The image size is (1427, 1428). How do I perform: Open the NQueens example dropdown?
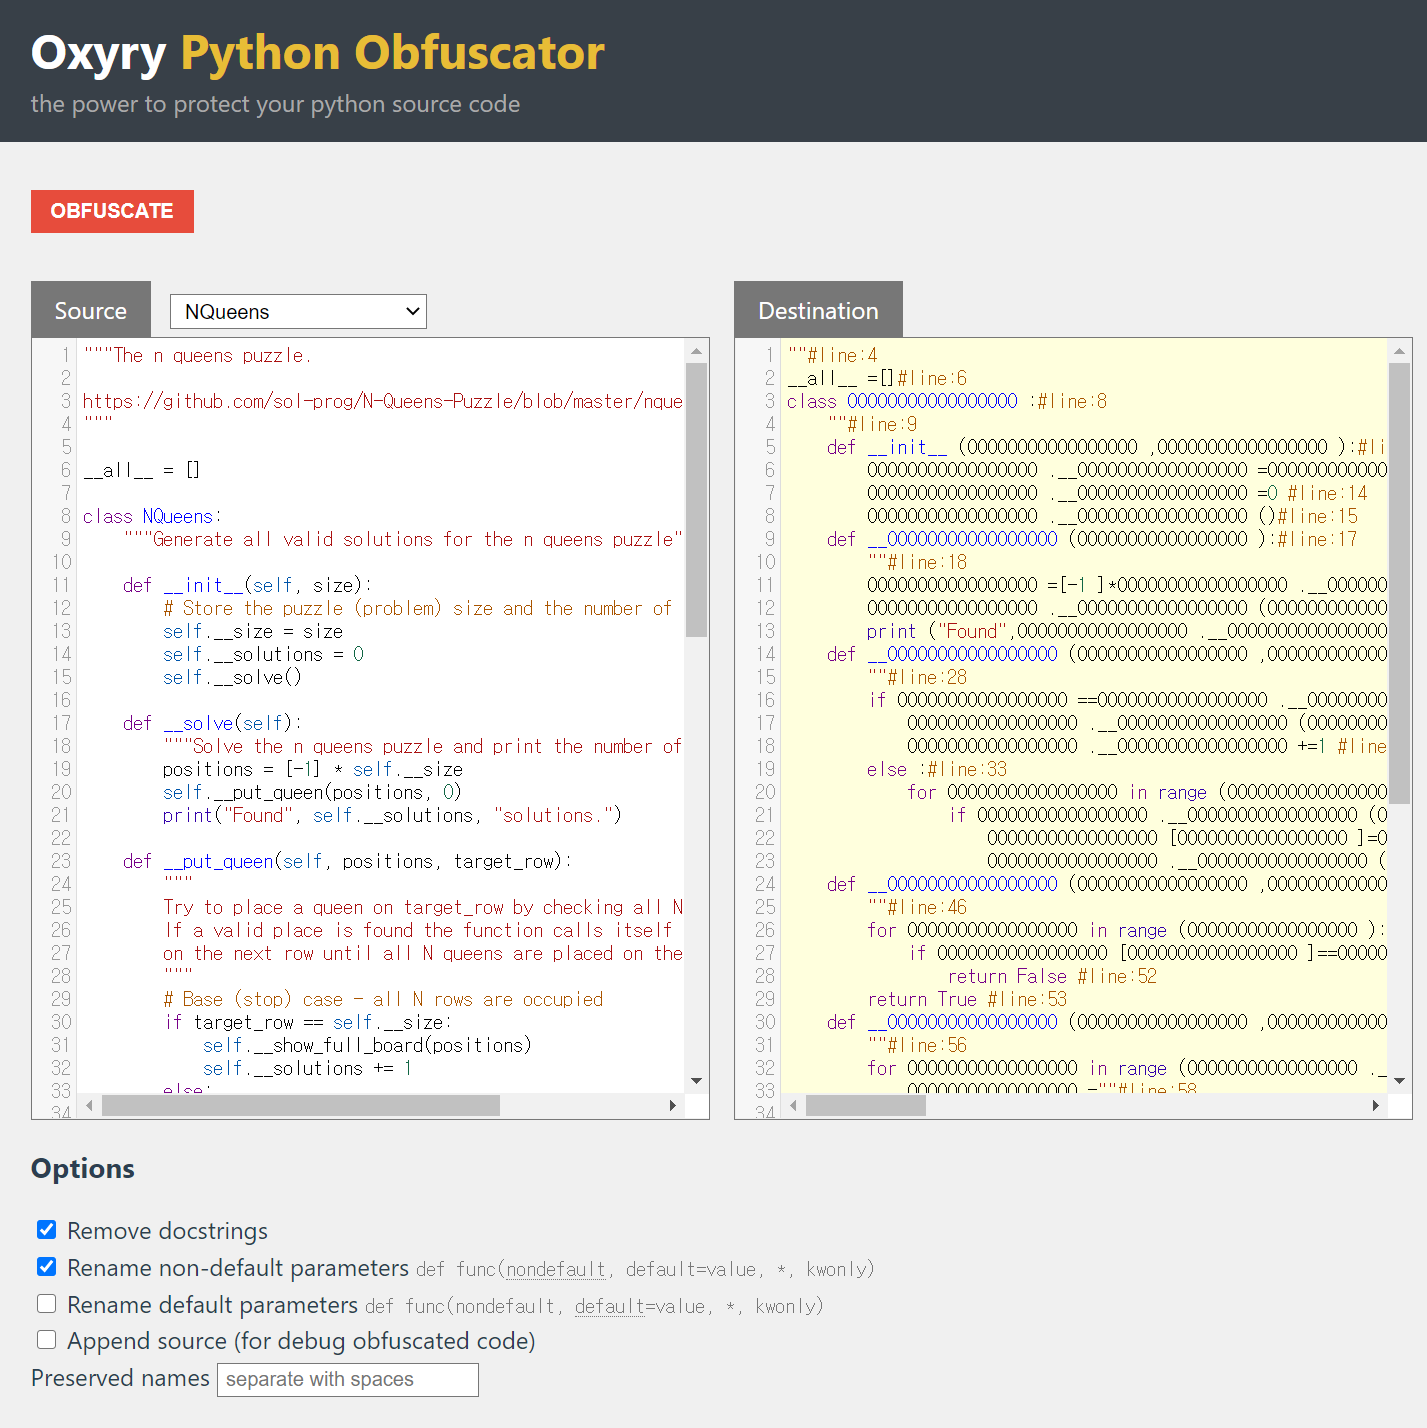click(x=298, y=311)
